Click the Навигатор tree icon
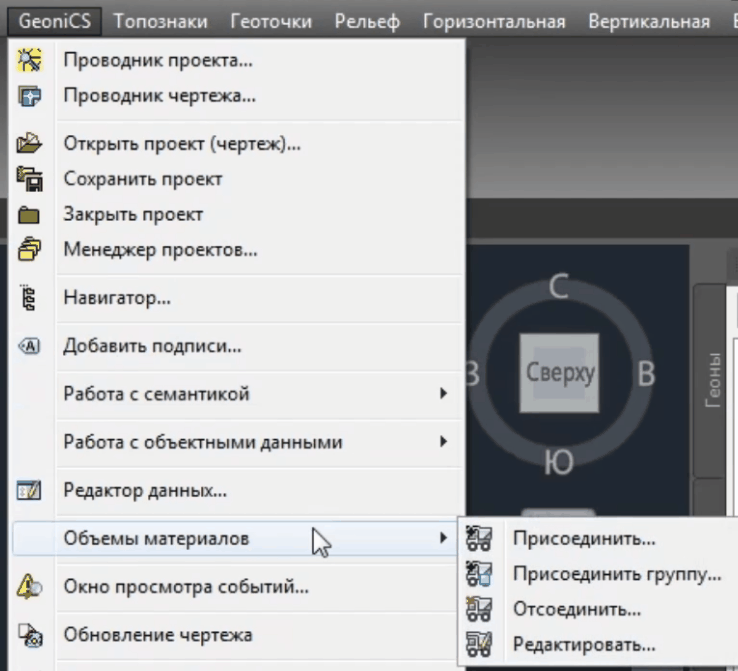Image resolution: width=738 pixels, height=671 pixels. point(28,297)
